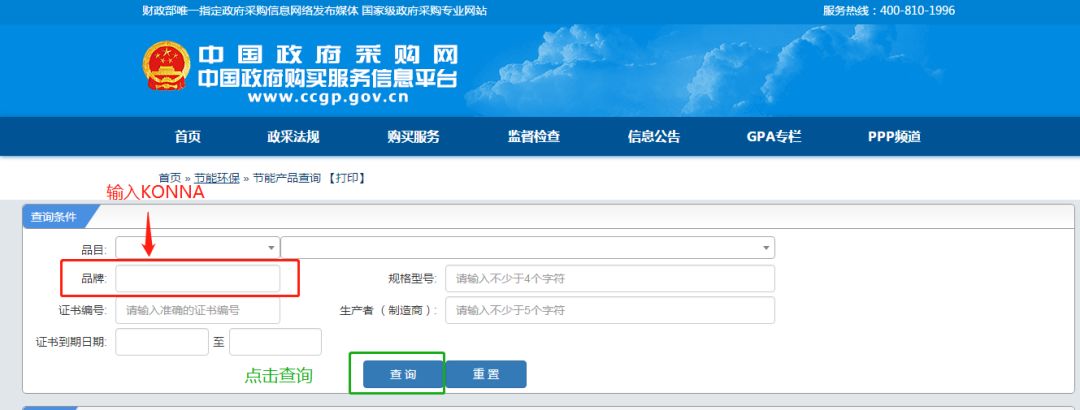The width and height of the screenshot is (1080, 410).
Task: Focus the 规格型号 input field
Action: [x=610, y=278]
